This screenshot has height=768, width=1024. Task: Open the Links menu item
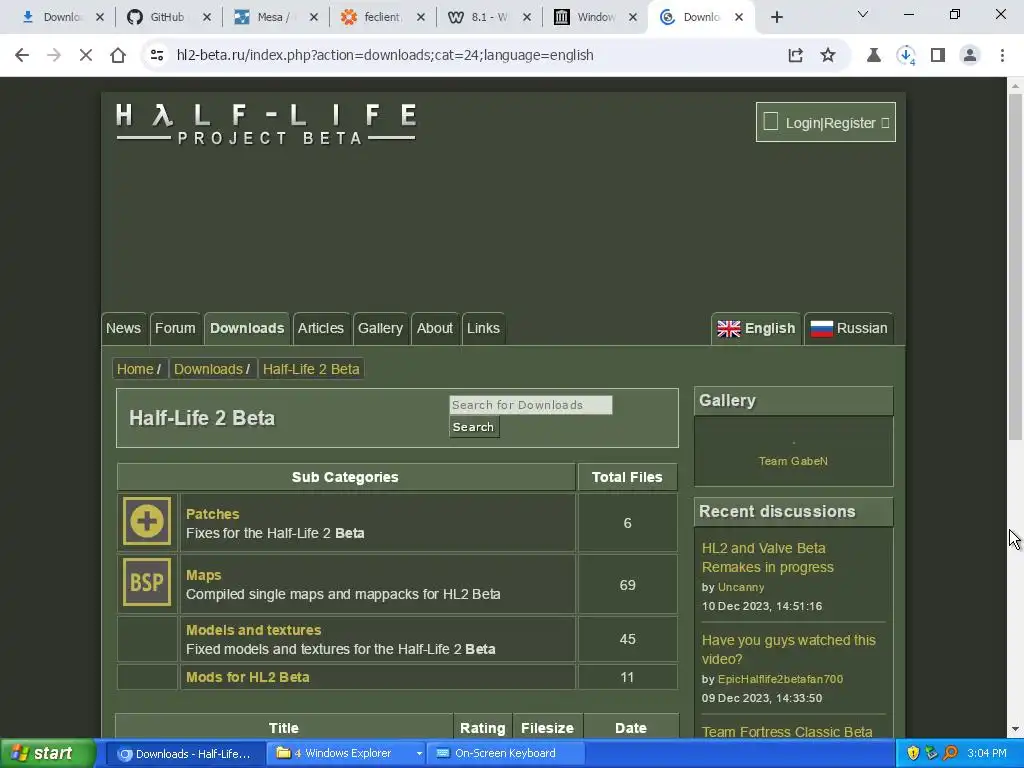(483, 328)
